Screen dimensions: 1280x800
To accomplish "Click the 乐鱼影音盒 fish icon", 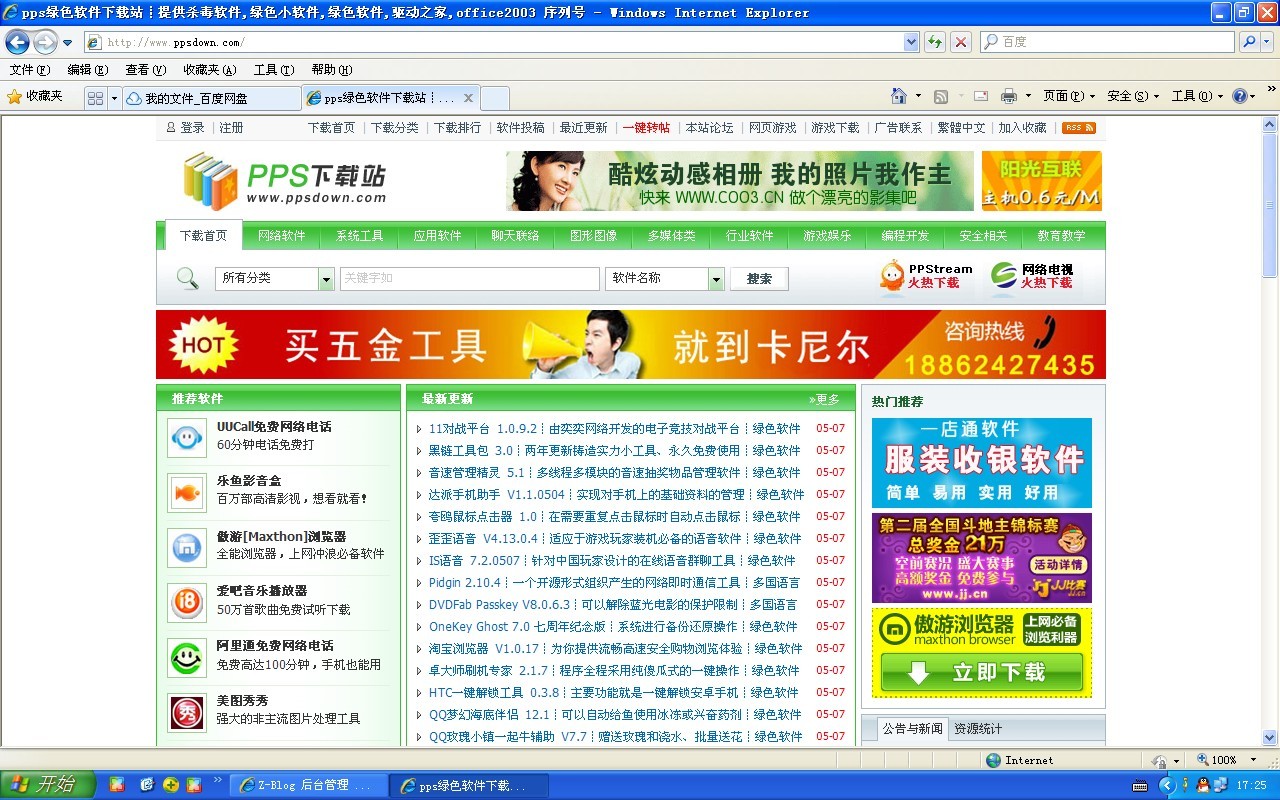I will pyautogui.click(x=187, y=492).
